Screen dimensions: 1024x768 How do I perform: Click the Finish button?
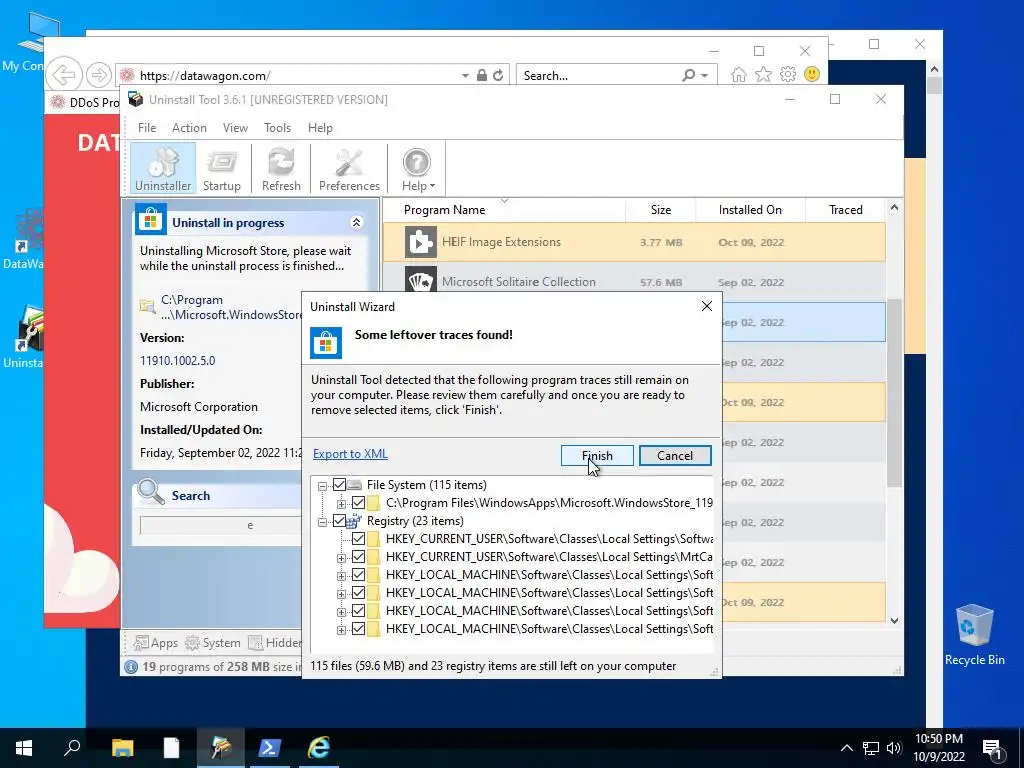[x=597, y=455]
